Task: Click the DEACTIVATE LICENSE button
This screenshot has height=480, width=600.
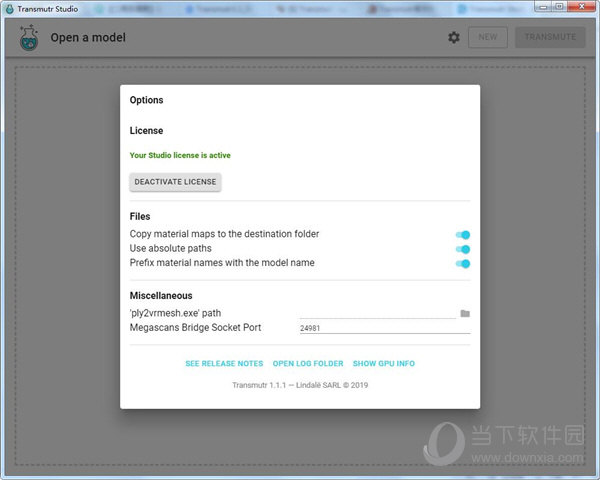Action: tap(175, 182)
